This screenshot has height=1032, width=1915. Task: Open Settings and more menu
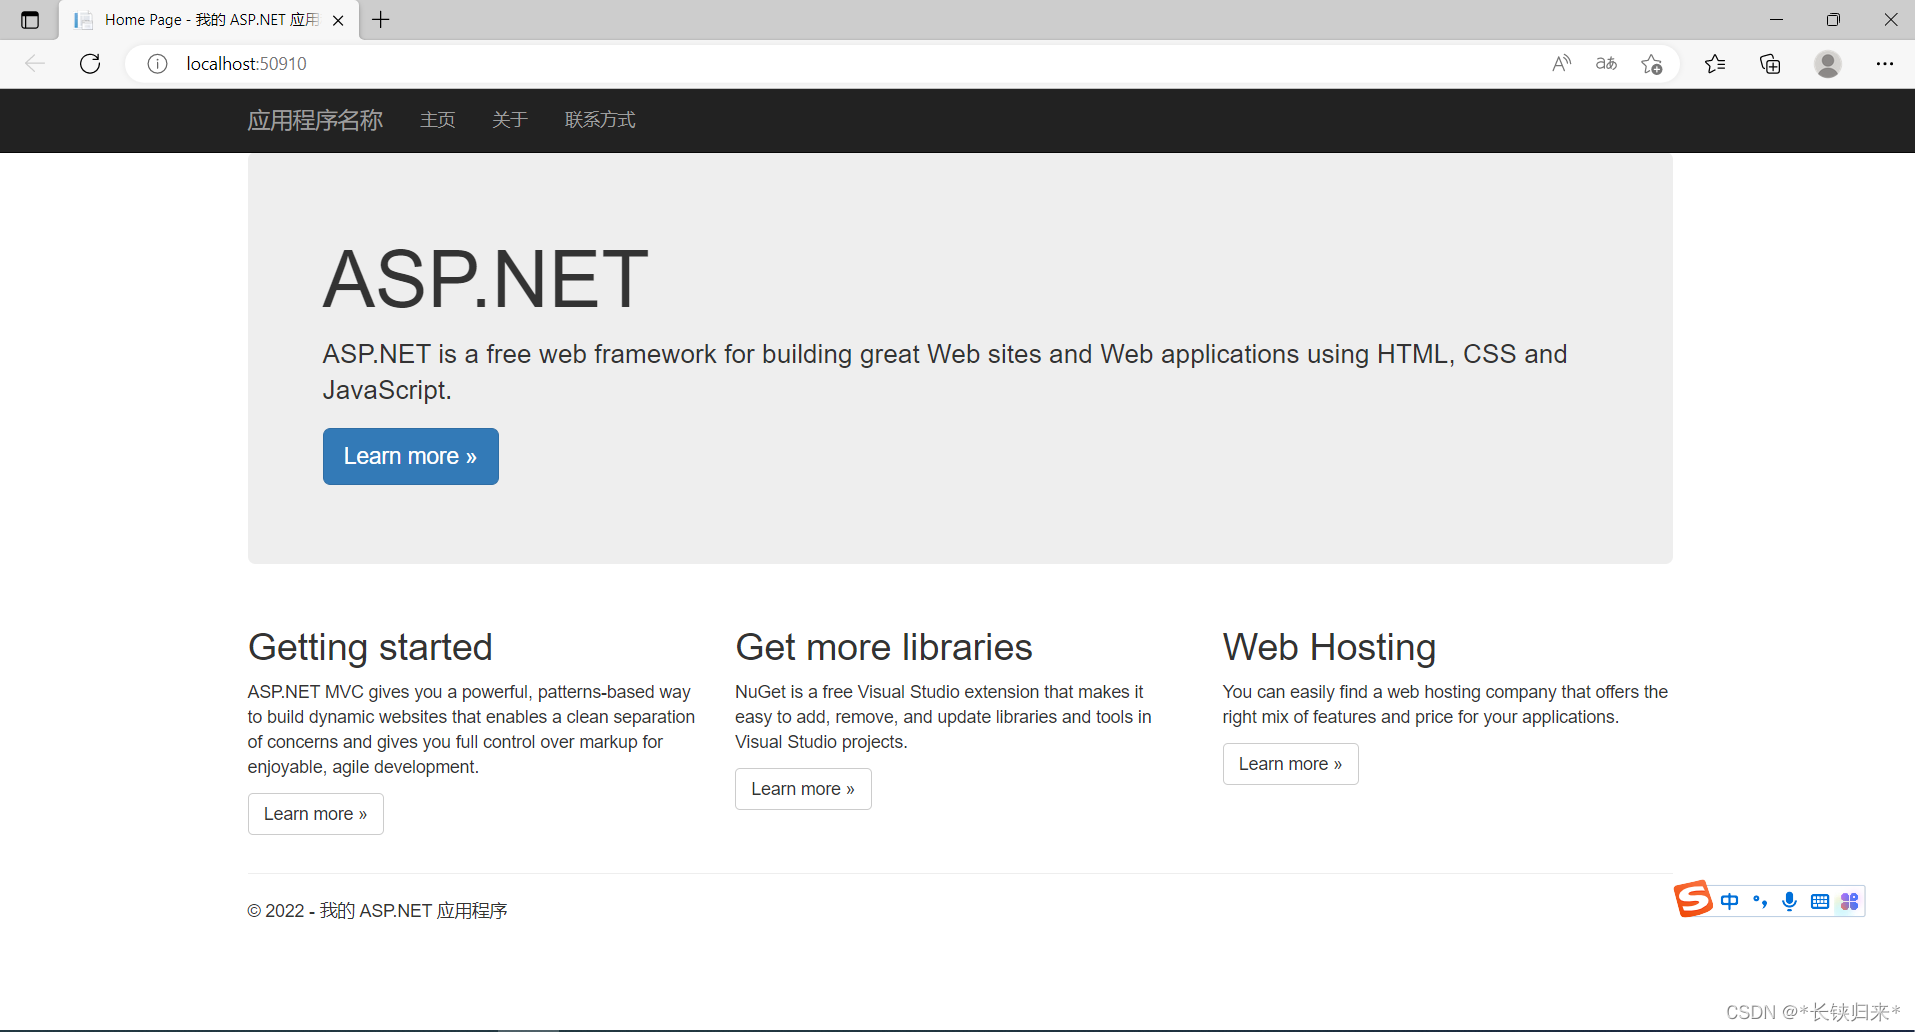coord(1887,63)
